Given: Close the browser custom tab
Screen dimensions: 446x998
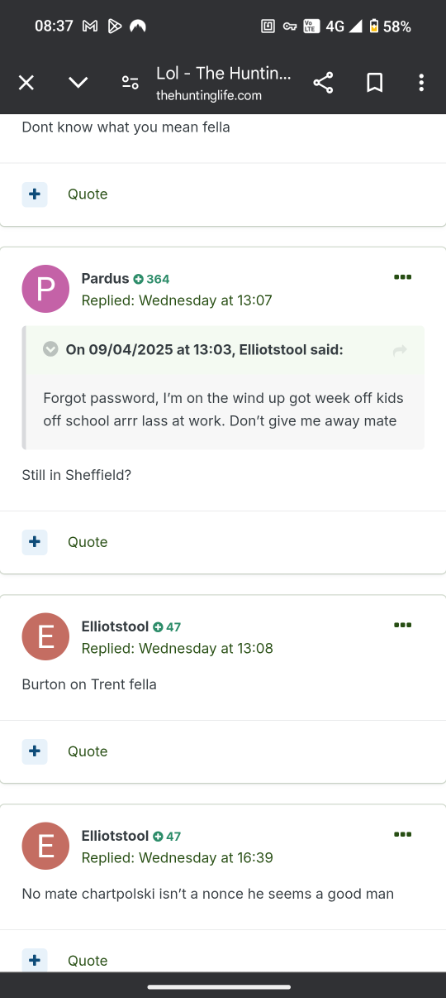Looking at the screenshot, I should pyautogui.click(x=26, y=83).
